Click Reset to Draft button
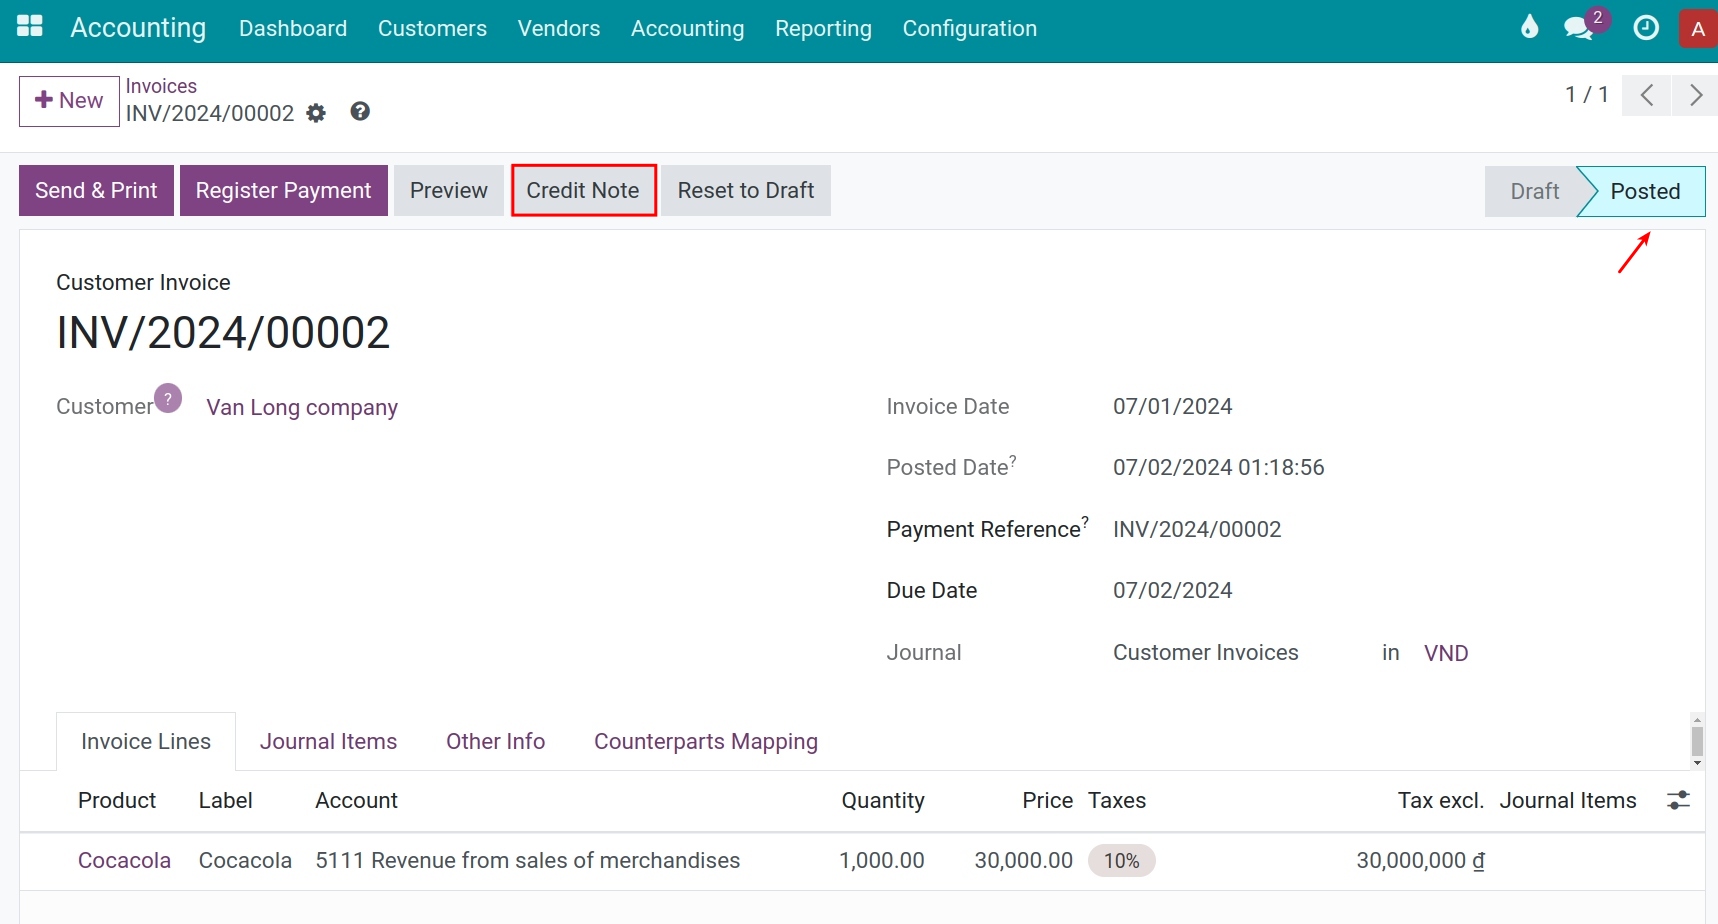This screenshot has width=1718, height=924. click(746, 190)
